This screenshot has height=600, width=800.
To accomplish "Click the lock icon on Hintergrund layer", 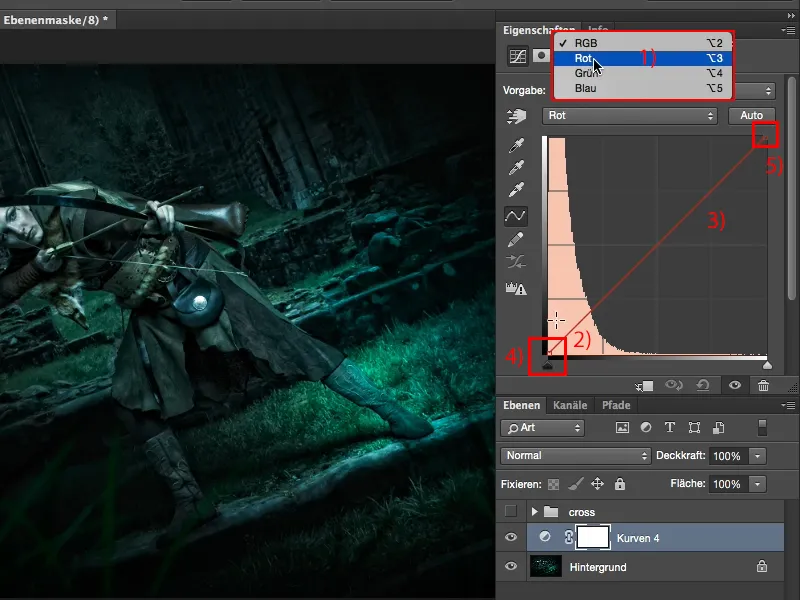I will point(762,566).
